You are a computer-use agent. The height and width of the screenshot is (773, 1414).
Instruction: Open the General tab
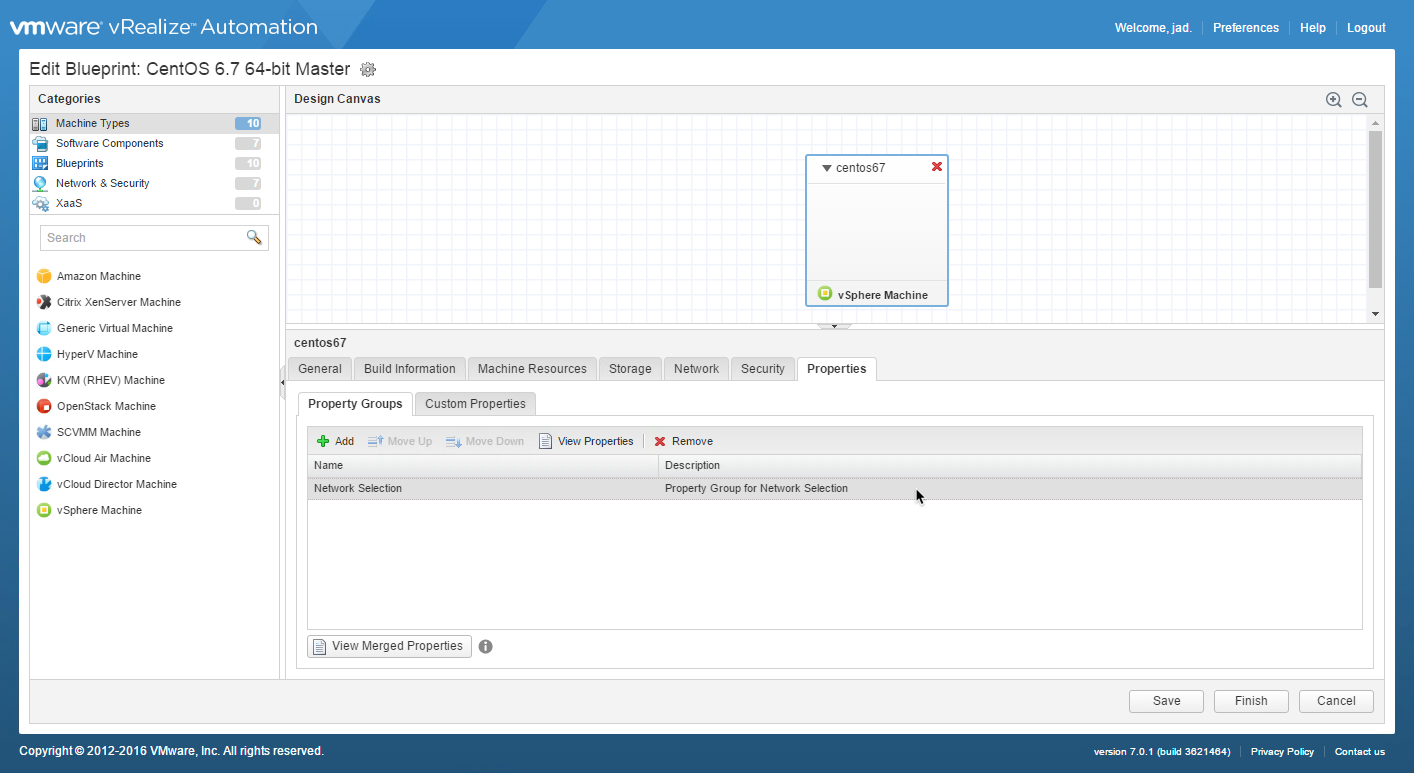320,369
